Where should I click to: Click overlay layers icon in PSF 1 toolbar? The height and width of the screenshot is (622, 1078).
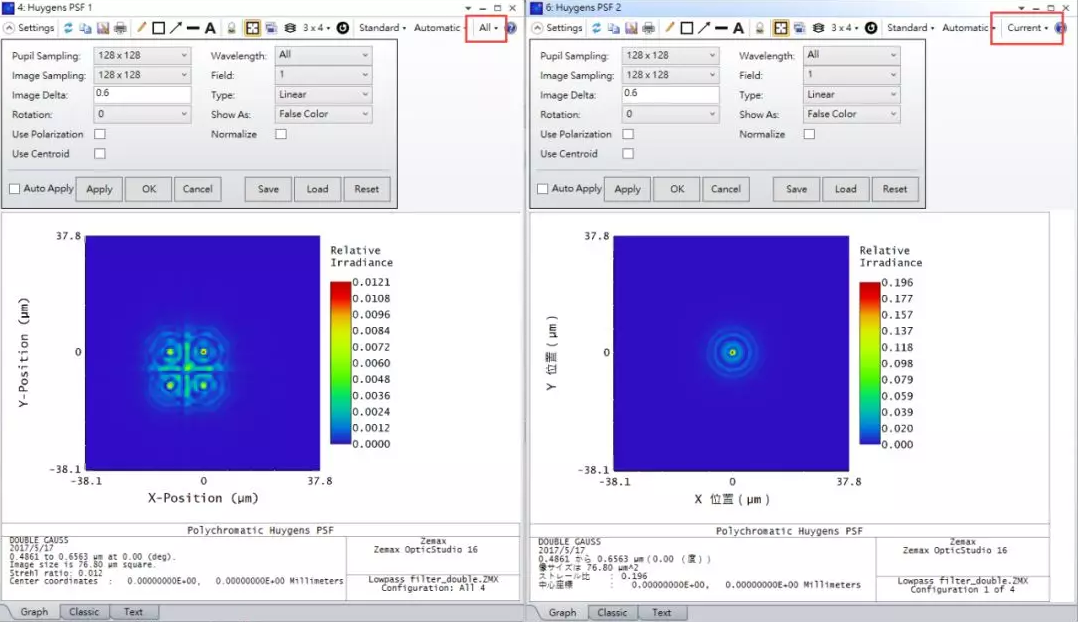click(290, 28)
